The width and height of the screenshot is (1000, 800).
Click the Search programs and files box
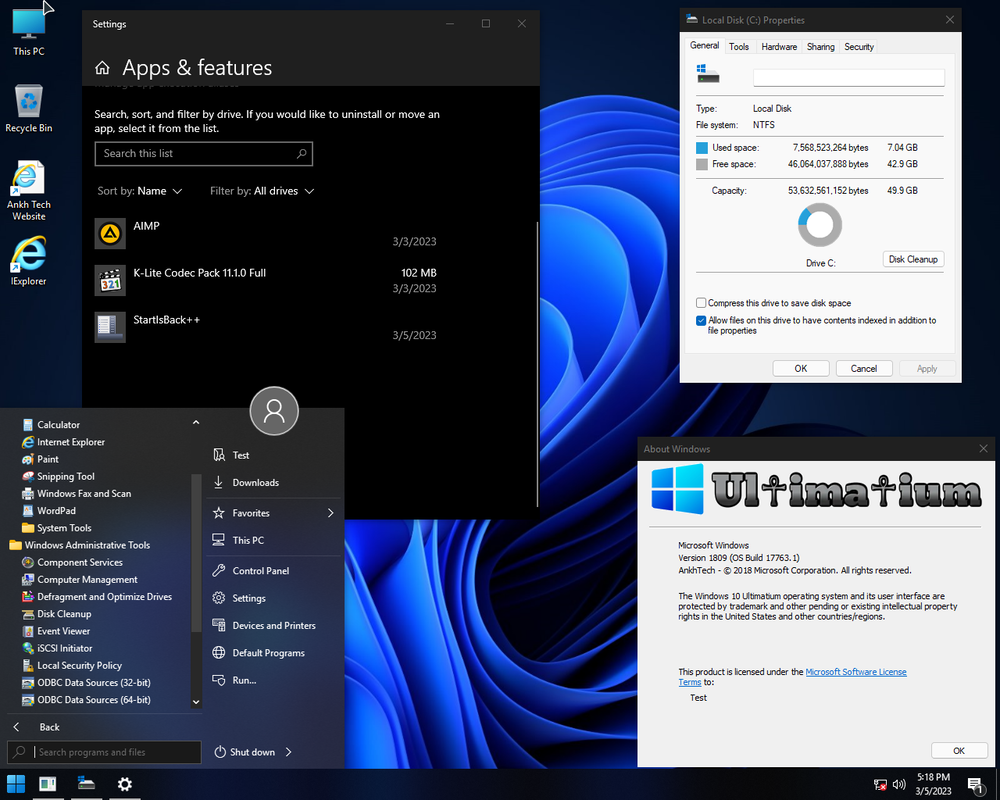pos(104,752)
